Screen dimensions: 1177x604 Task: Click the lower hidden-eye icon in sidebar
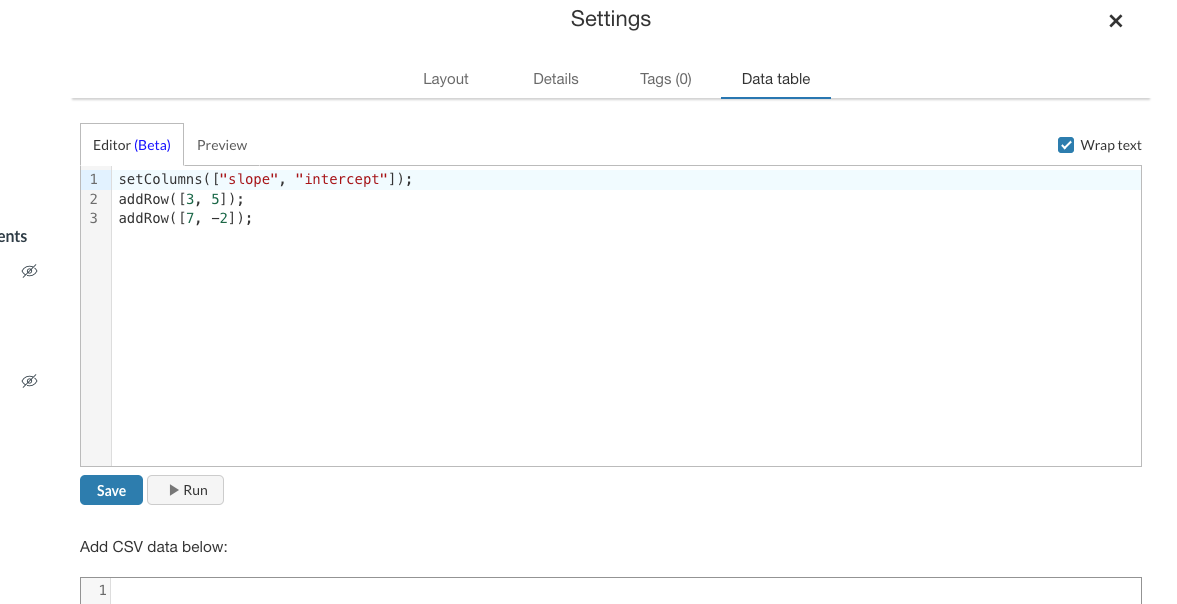[29, 381]
